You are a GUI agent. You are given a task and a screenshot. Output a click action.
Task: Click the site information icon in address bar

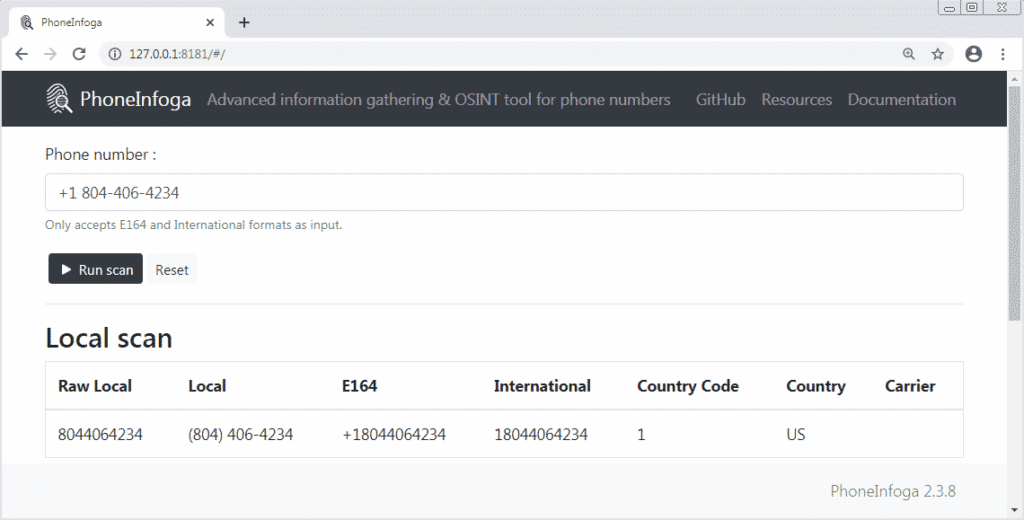tap(115, 54)
